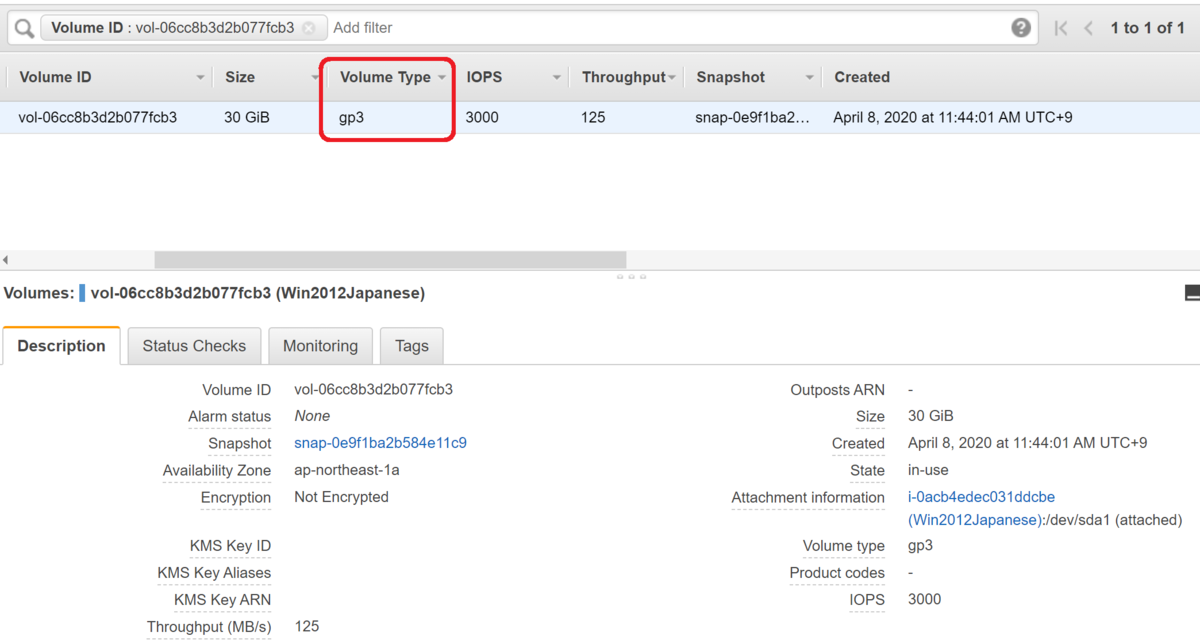Click the Throughput (MB/s) label

coord(209,627)
